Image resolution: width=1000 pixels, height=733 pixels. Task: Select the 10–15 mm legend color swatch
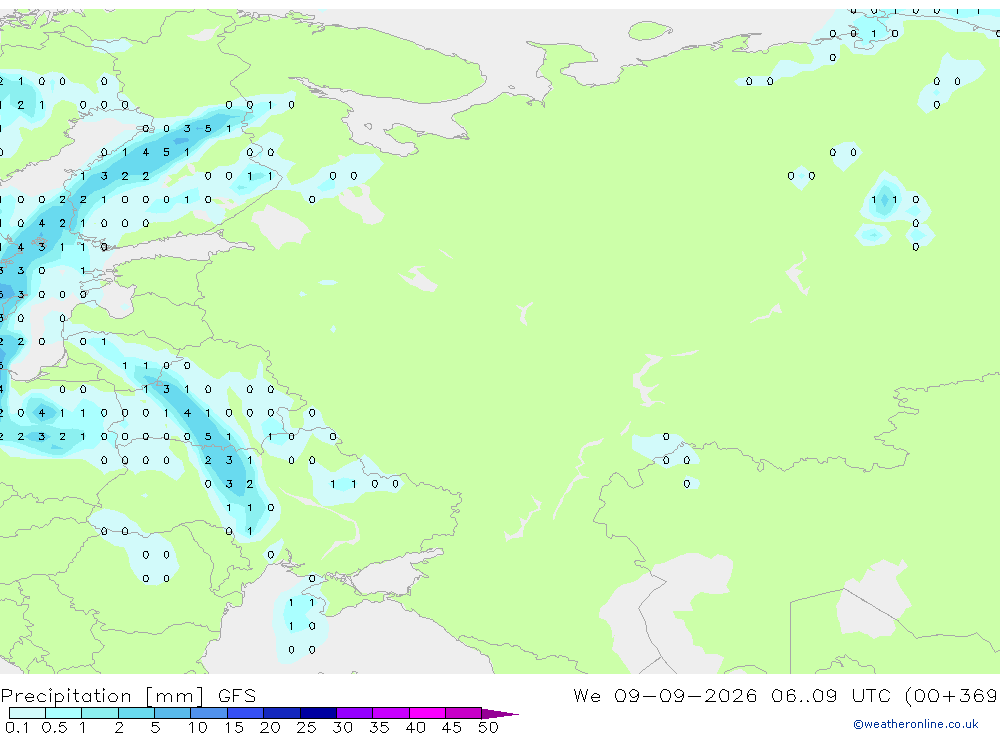click(209, 713)
